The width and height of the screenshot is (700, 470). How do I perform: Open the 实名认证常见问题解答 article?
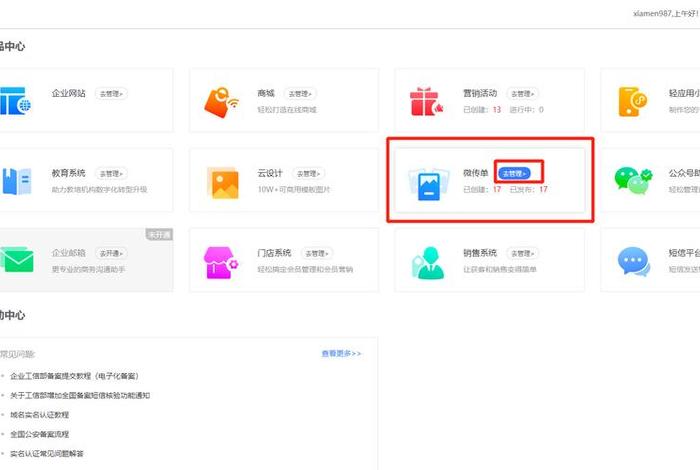click(x=47, y=453)
